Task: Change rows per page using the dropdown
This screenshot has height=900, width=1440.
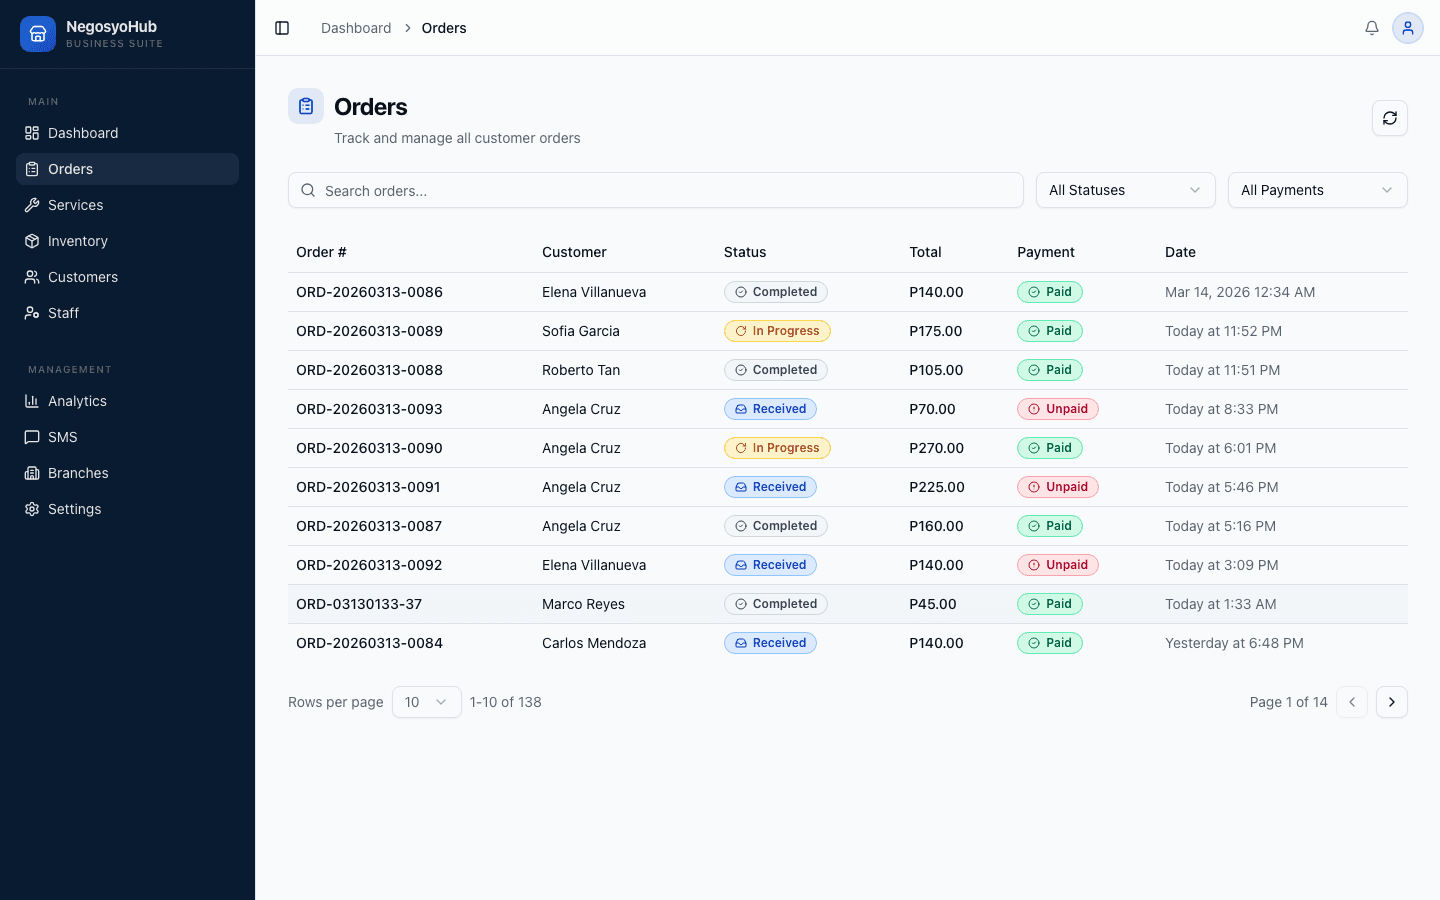Action: pos(427,702)
